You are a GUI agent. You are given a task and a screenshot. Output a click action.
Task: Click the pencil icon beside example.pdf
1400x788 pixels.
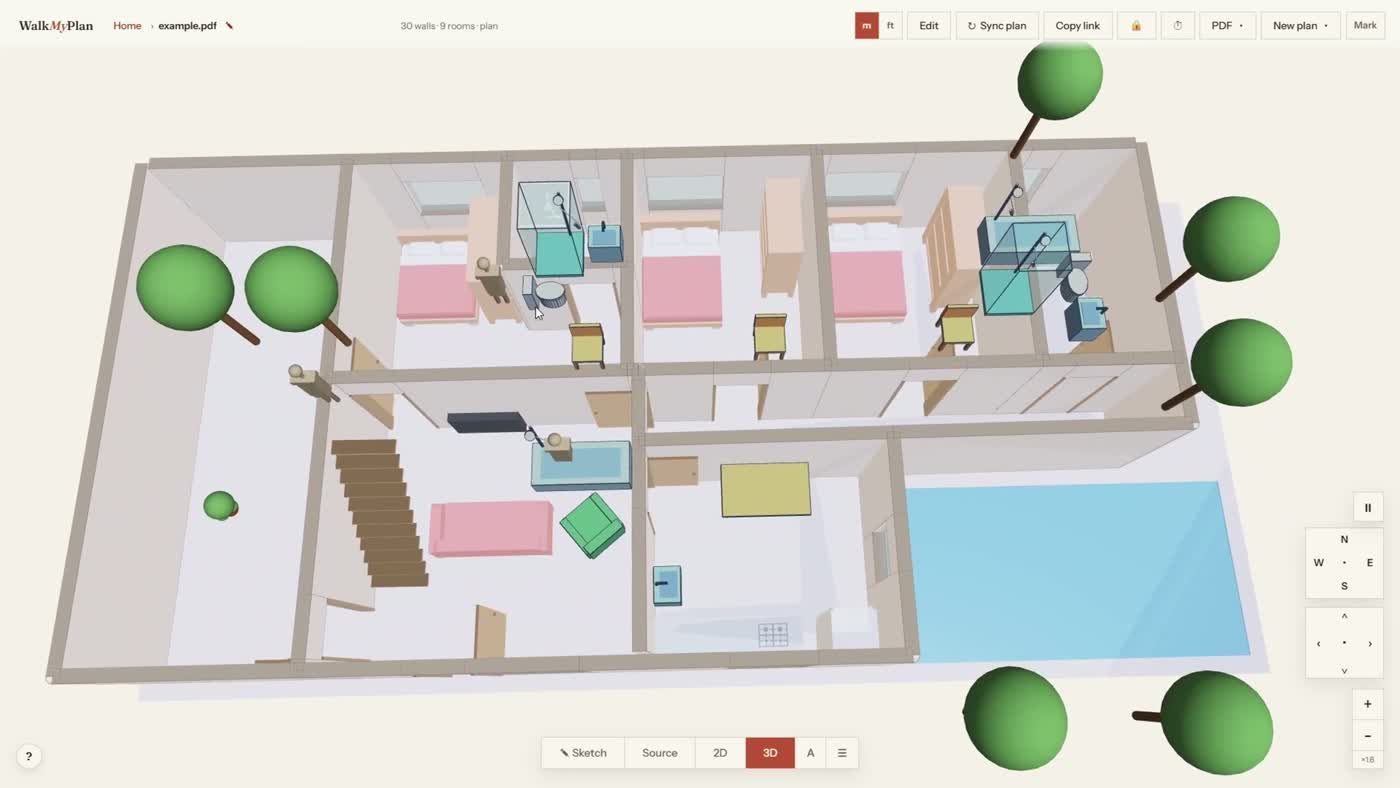pyautogui.click(x=229, y=26)
